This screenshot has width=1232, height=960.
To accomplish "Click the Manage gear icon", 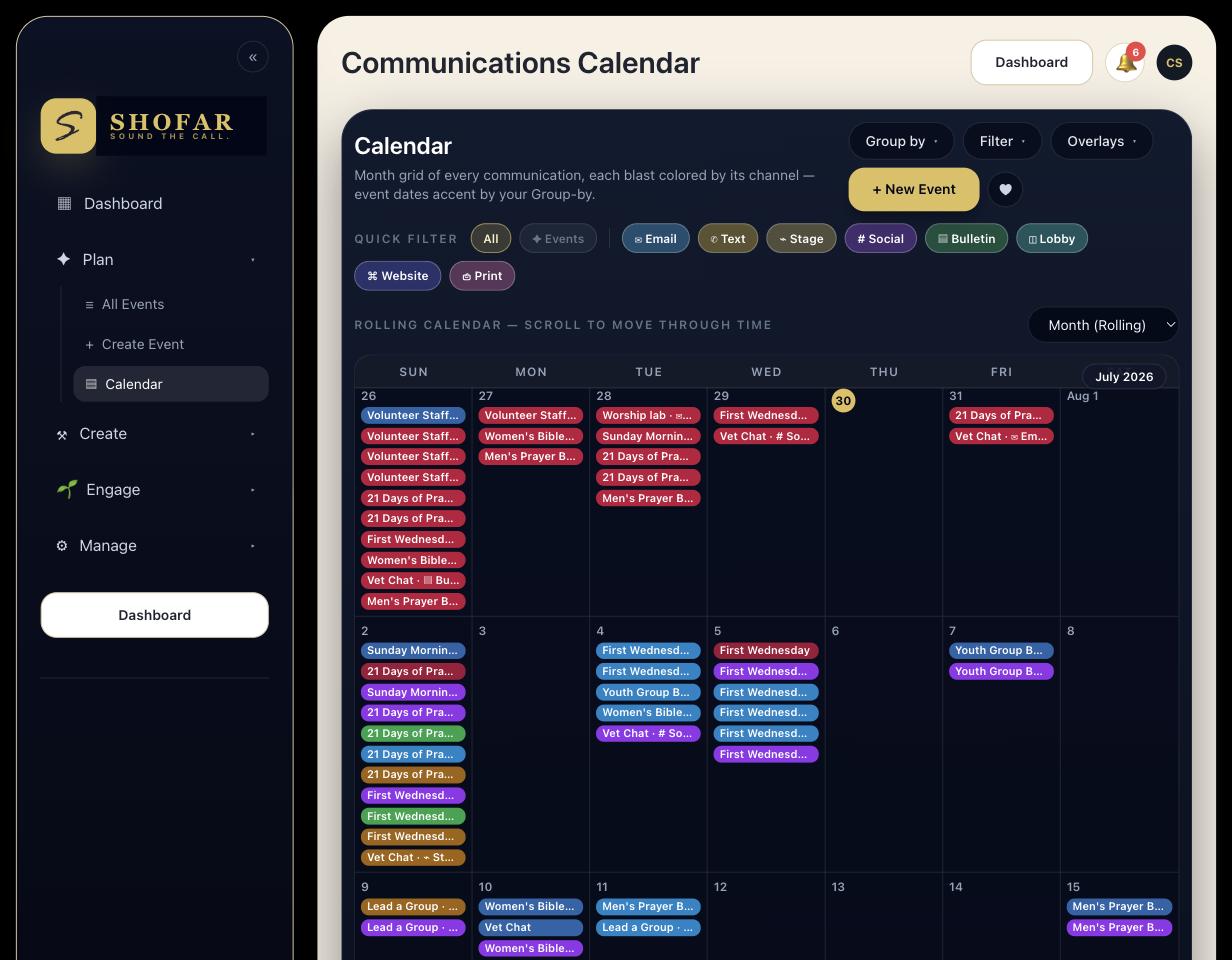I will (x=62, y=546).
